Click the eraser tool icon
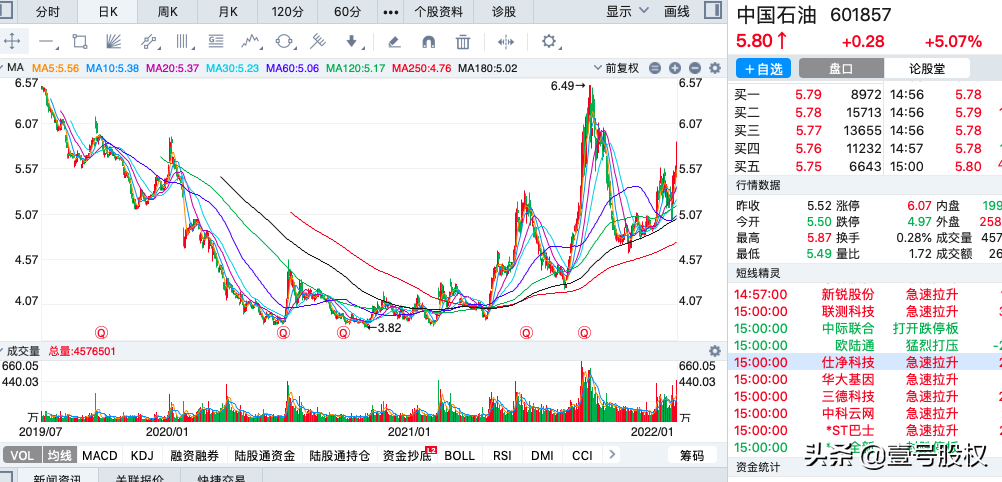Image resolution: width=1002 pixels, height=482 pixels. (394, 42)
